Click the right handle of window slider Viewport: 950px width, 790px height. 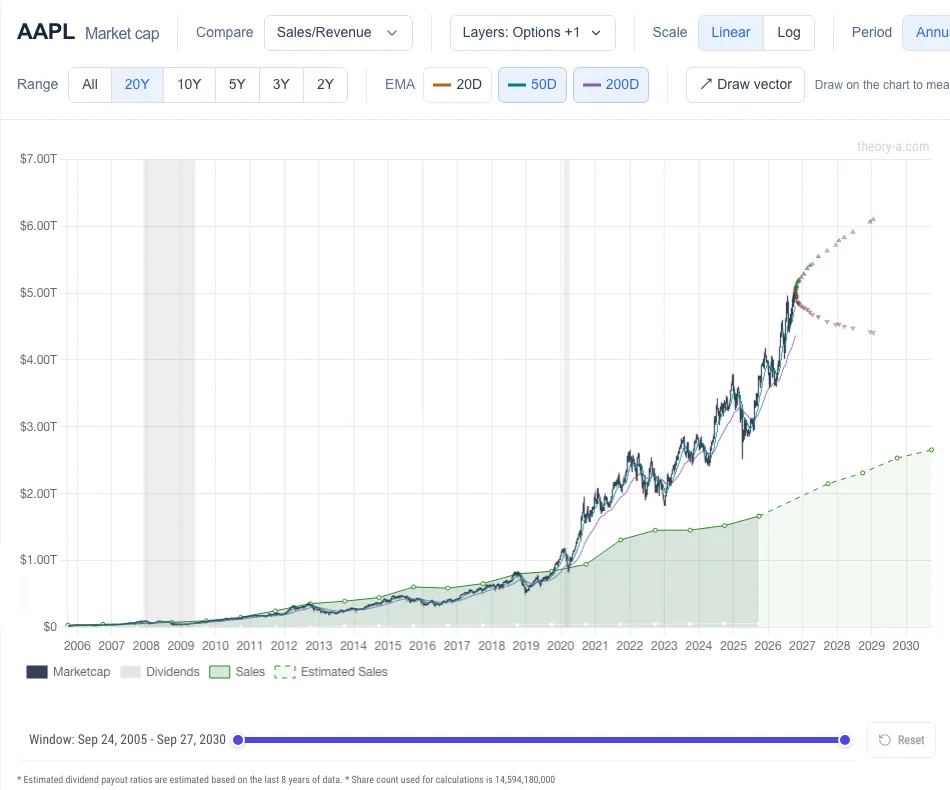845,740
